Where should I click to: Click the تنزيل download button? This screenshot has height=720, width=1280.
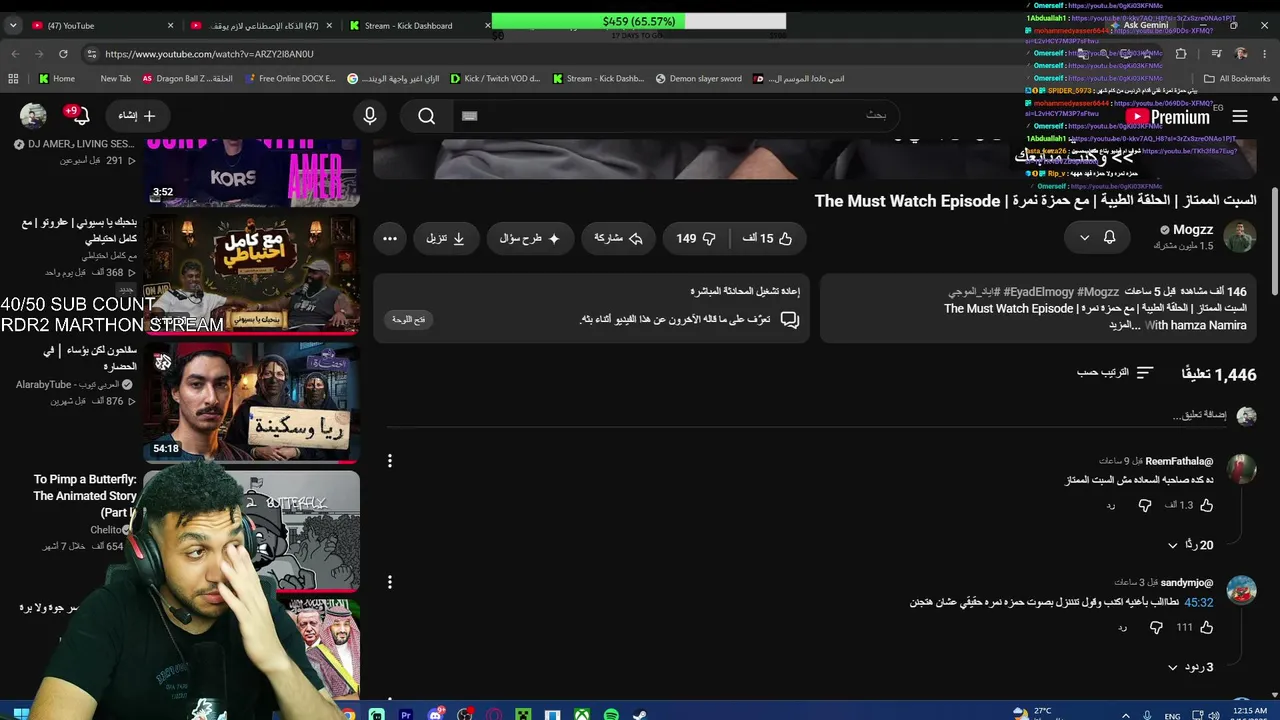445,238
